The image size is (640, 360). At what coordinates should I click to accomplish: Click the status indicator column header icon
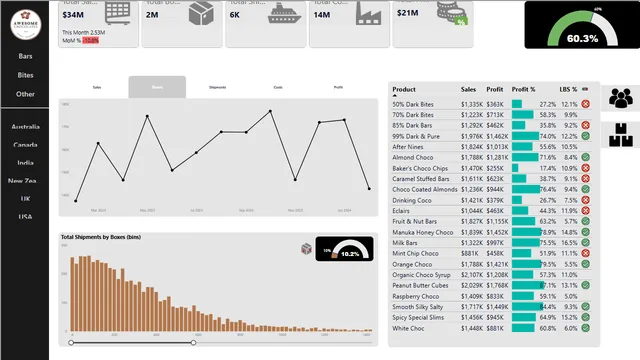(x=585, y=89)
